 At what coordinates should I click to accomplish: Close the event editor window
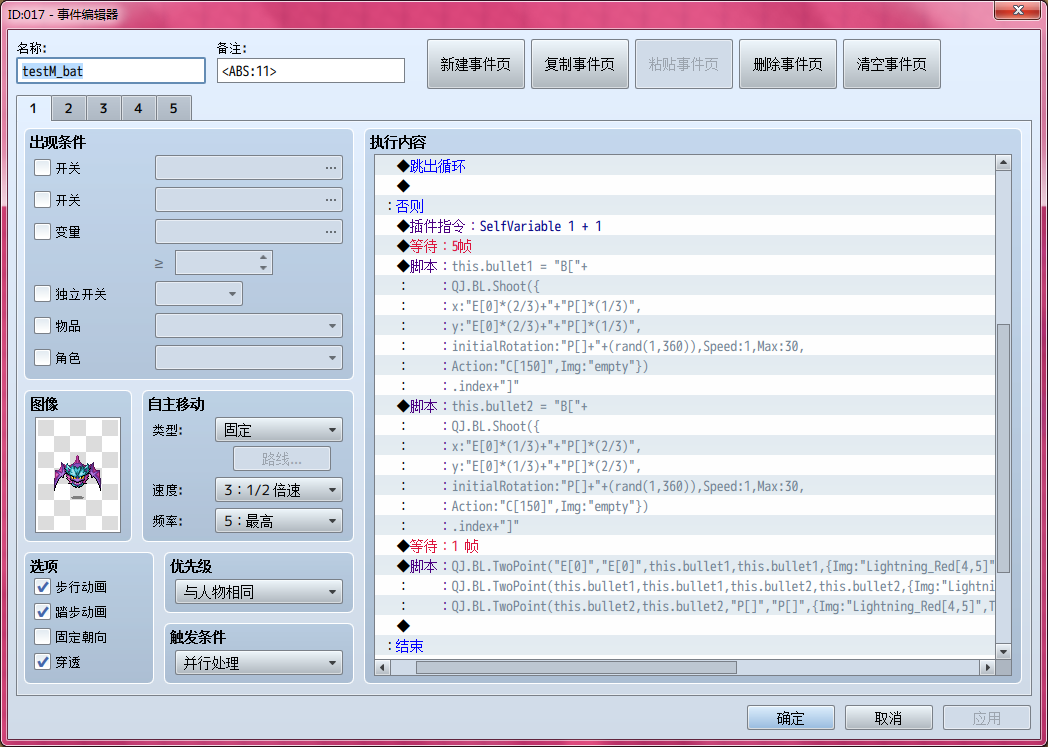[1019, 10]
